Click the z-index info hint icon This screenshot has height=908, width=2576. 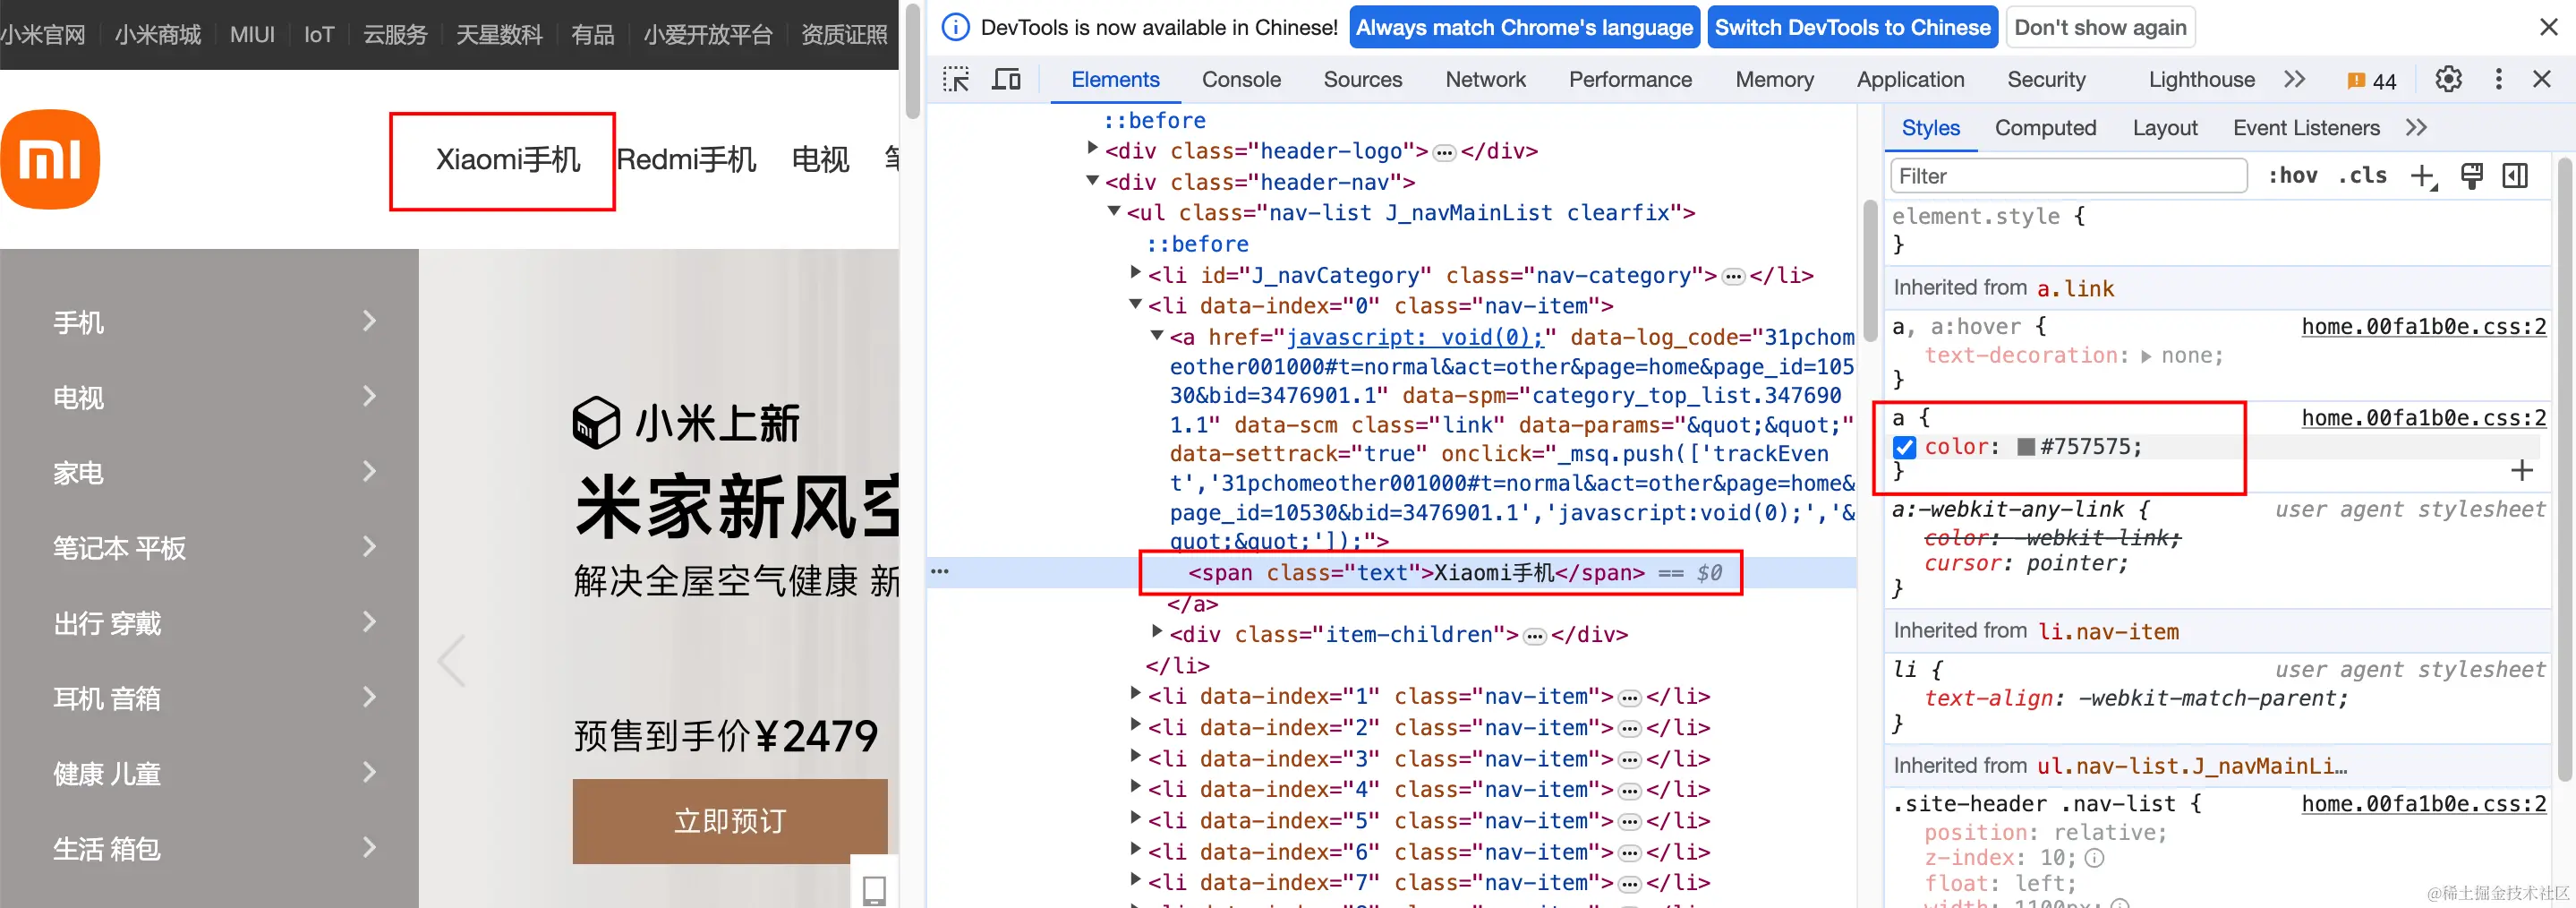pyautogui.click(x=2094, y=858)
